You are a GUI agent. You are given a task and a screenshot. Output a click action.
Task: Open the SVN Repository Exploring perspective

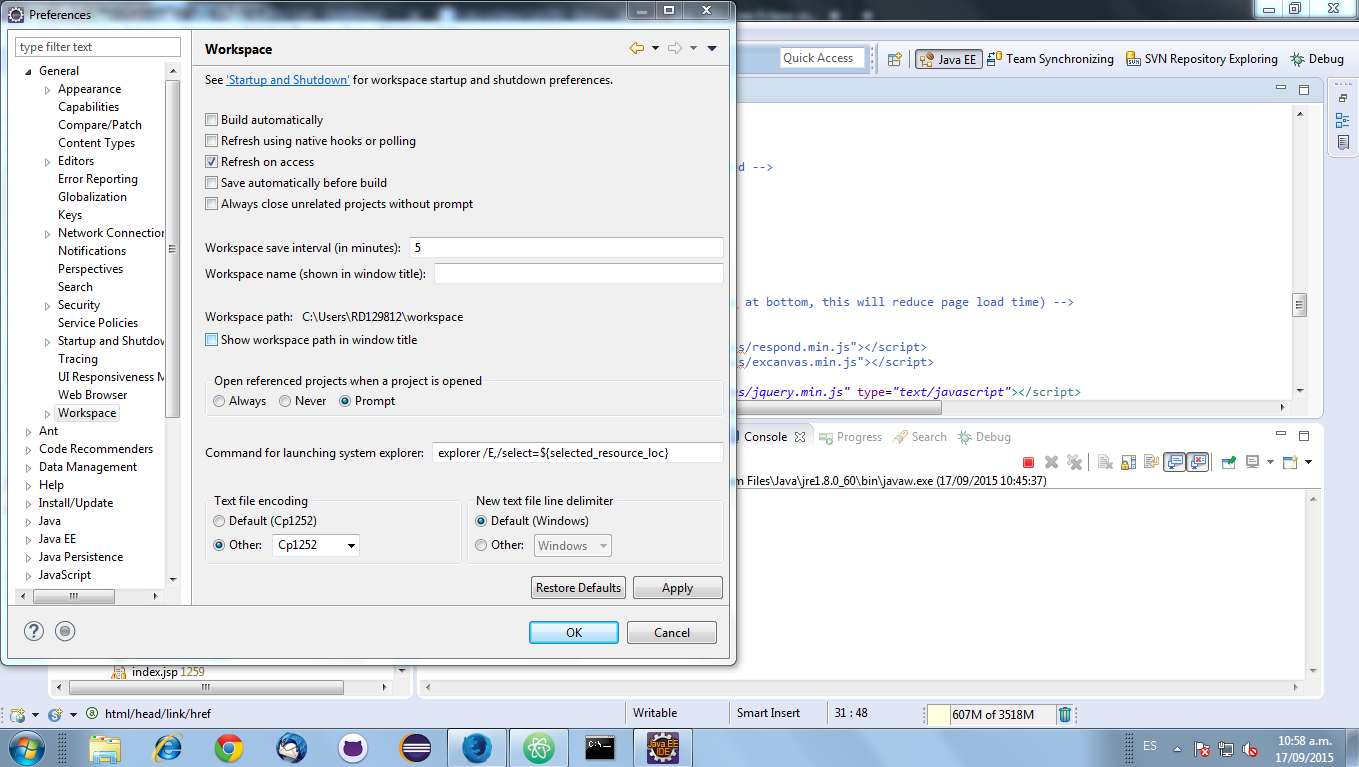[x=1201, y=59]
